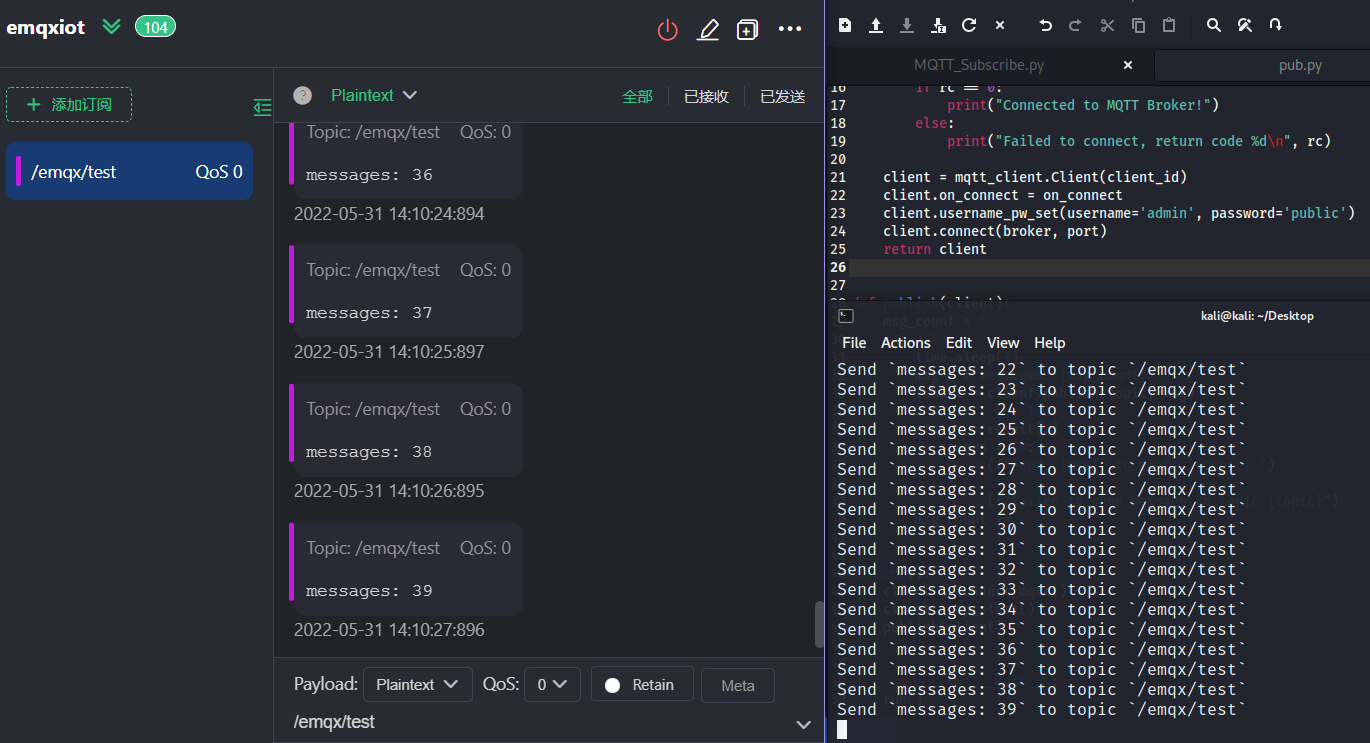This screenshot has height=743, width=1370.
Task: Click the terminal line 'Send messages: 22'
Action: (x=1042, y=370)
